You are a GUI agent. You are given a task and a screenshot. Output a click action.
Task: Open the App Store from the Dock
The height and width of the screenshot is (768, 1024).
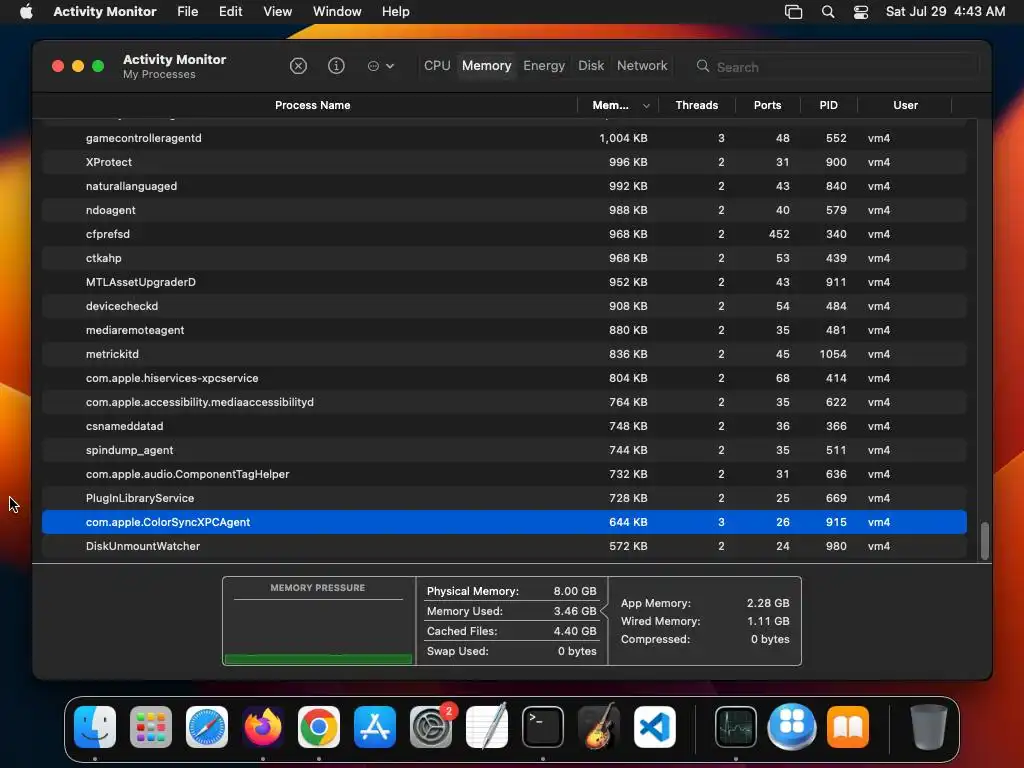click(x=375, y=727)
